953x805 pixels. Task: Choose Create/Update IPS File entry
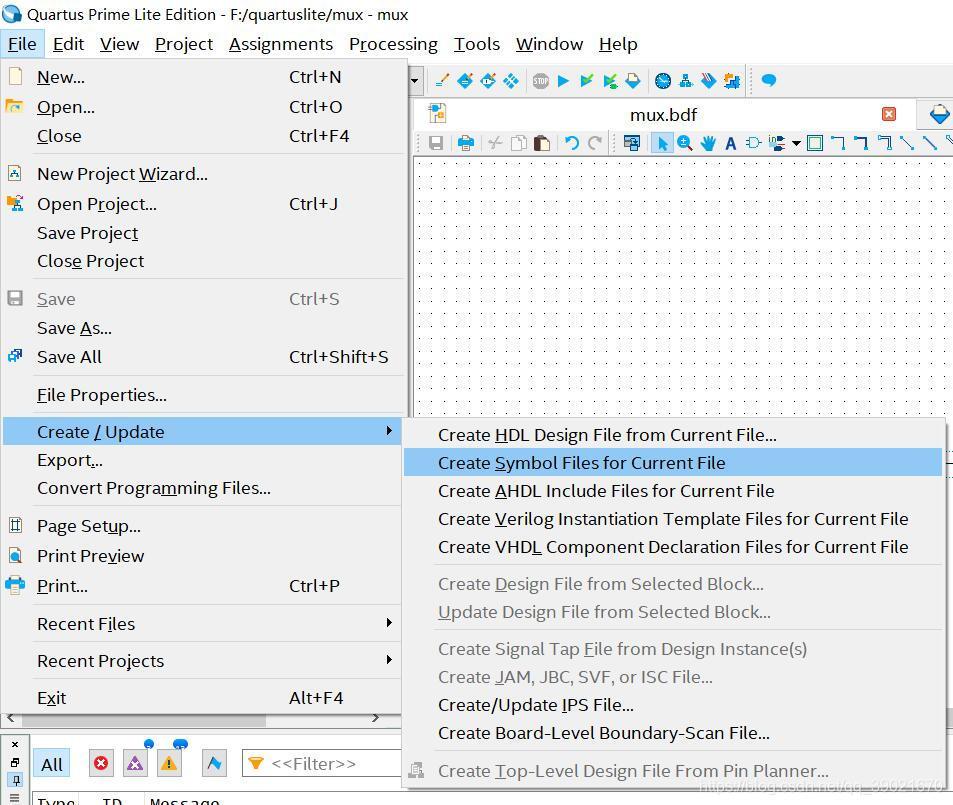(x=673, y=705)
